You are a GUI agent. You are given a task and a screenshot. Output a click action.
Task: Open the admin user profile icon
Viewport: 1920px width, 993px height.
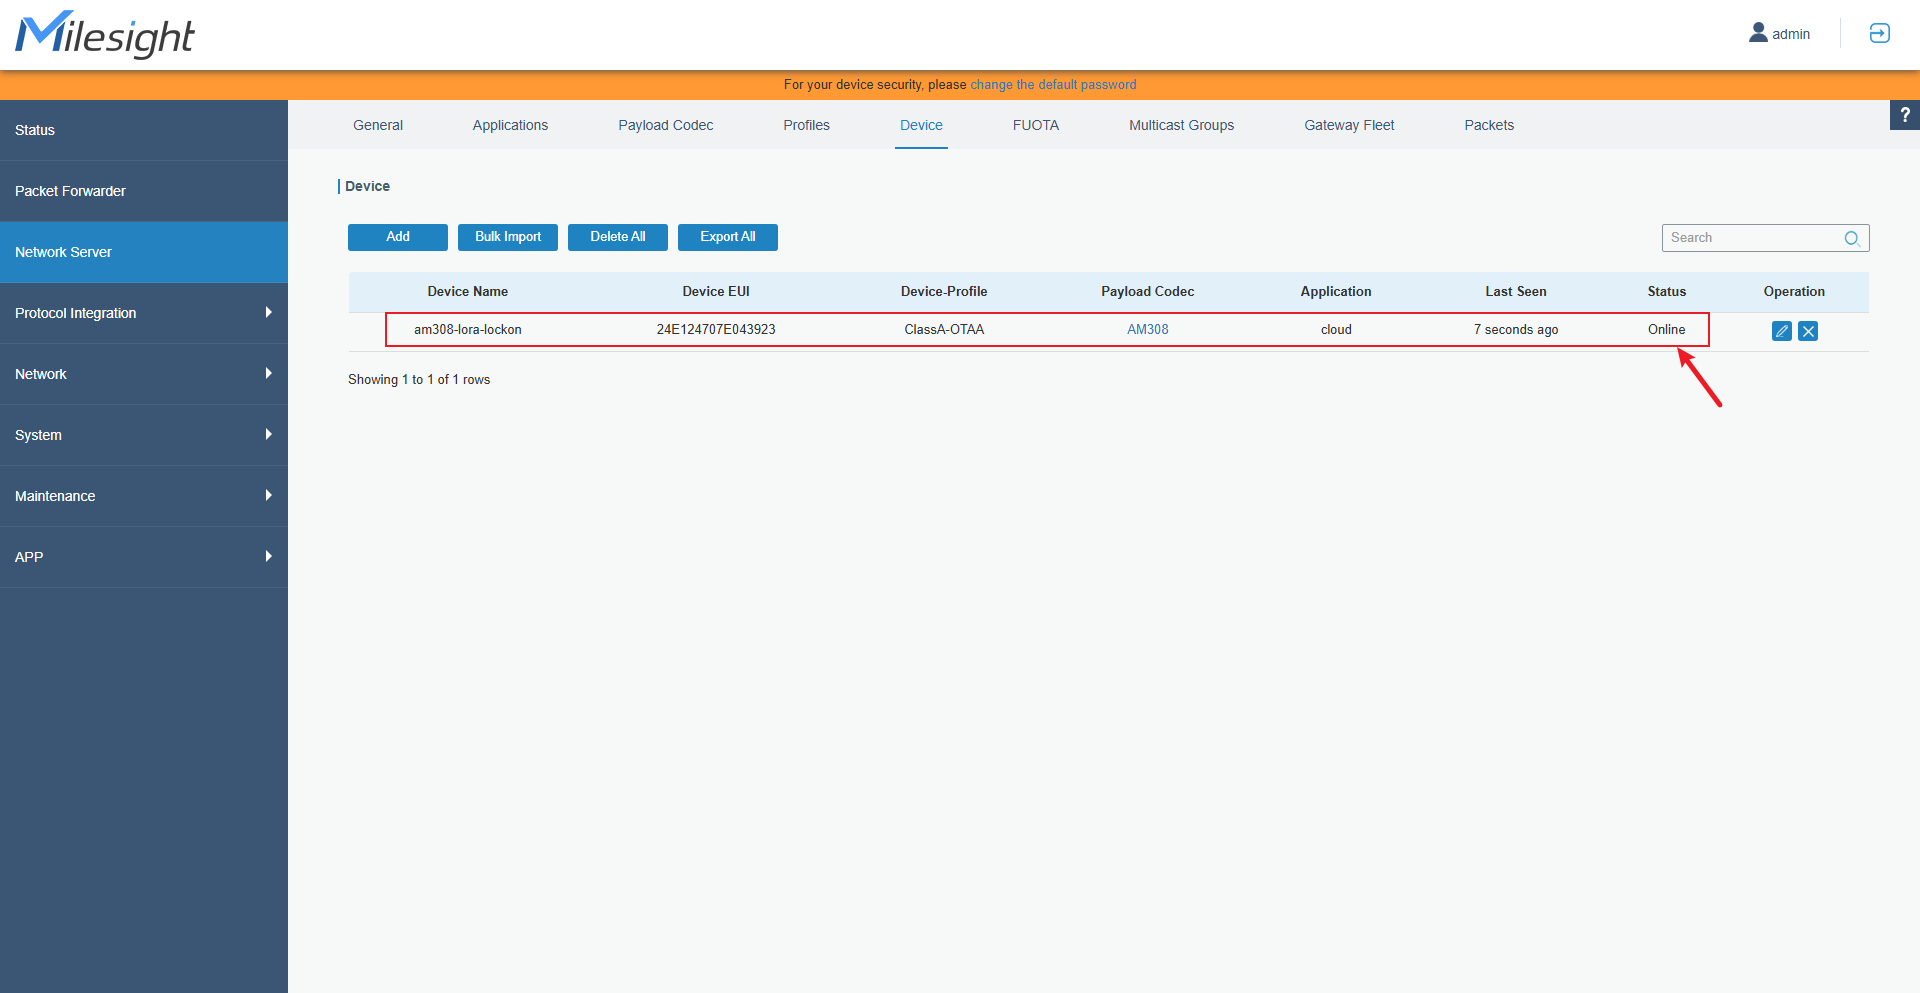1758,33
